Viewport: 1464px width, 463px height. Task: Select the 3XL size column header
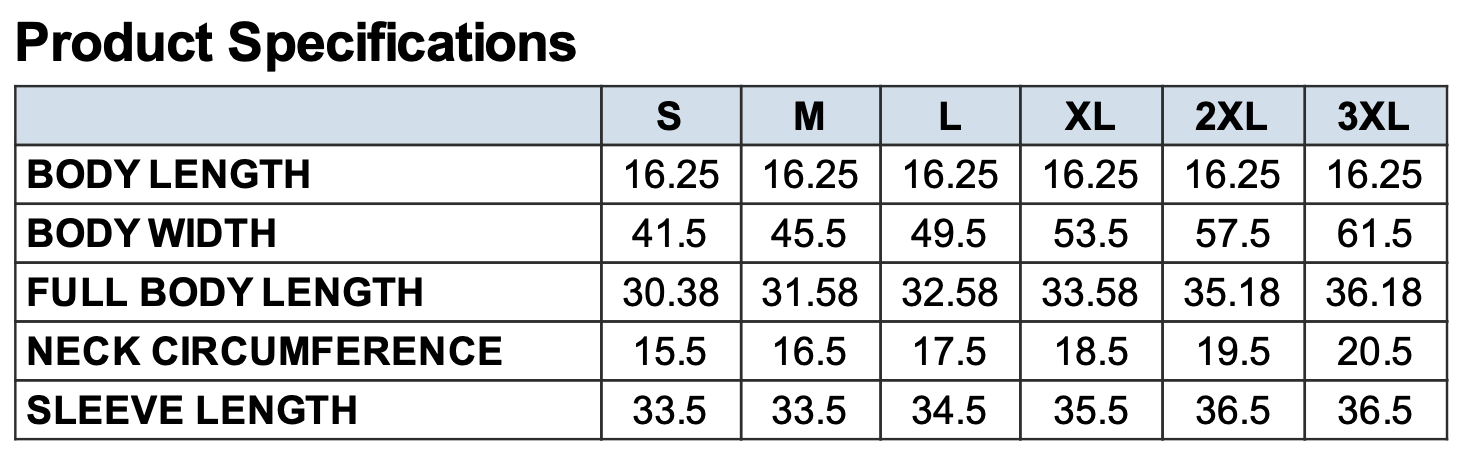pos(1373,117)
